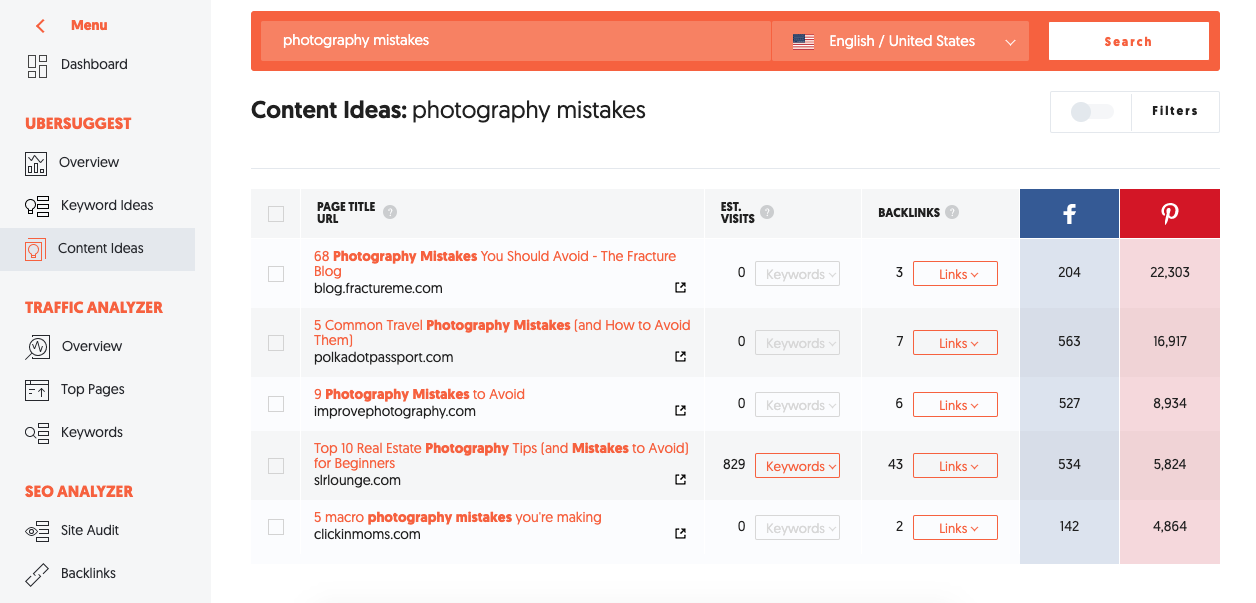
Task: Click the back arrow next to Menu
Action: click(40, 26)
